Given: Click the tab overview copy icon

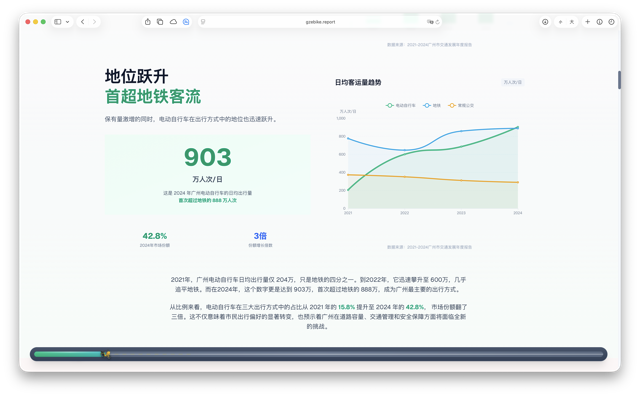Looking at the screenshot, I should coord(160,22).
